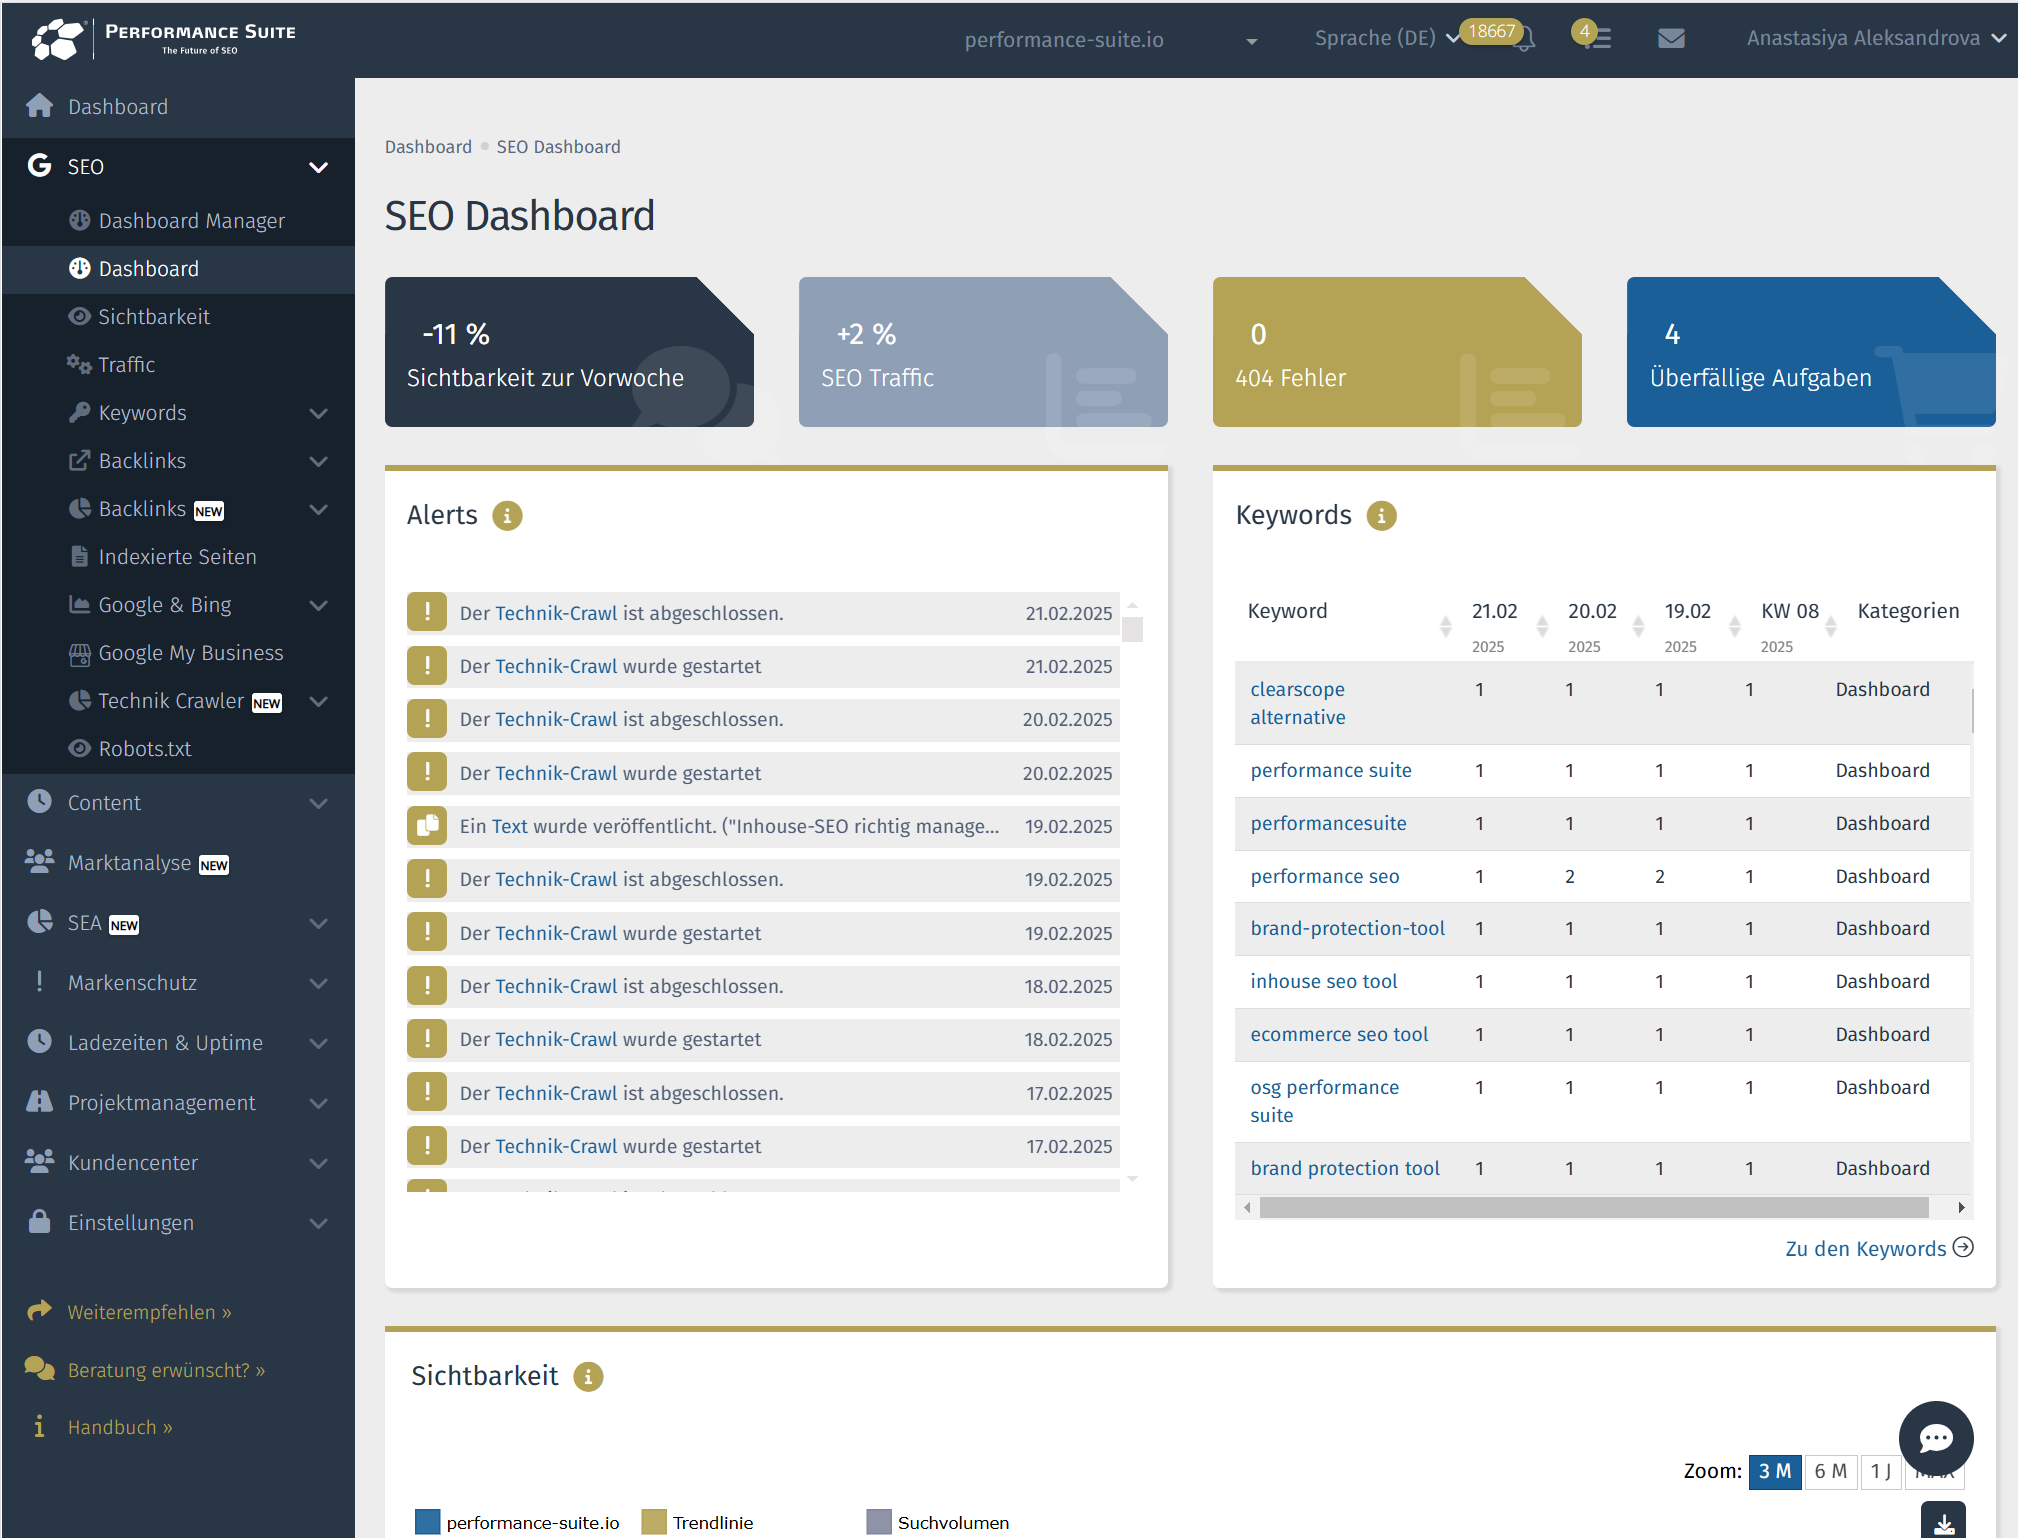Download the Sichtbarkeit chart
Viewport: 2018px width, 1538px height.
pos(1943,1522)
